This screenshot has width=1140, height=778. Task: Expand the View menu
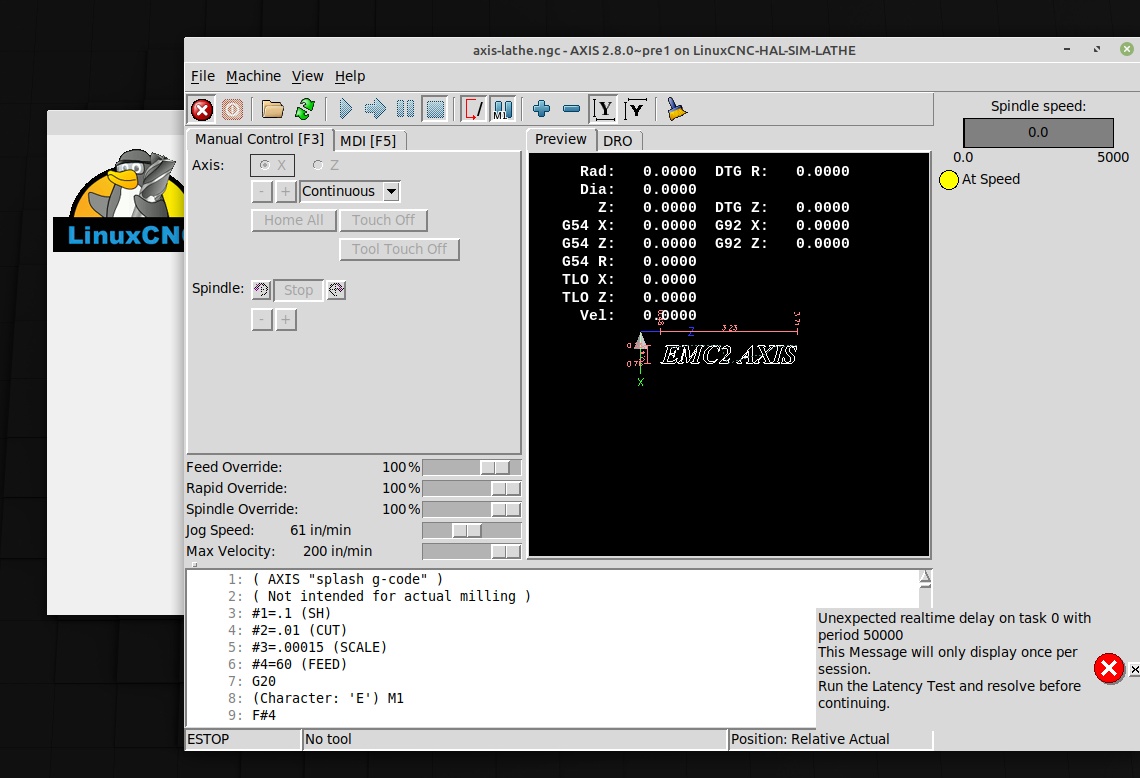(307, 76)
